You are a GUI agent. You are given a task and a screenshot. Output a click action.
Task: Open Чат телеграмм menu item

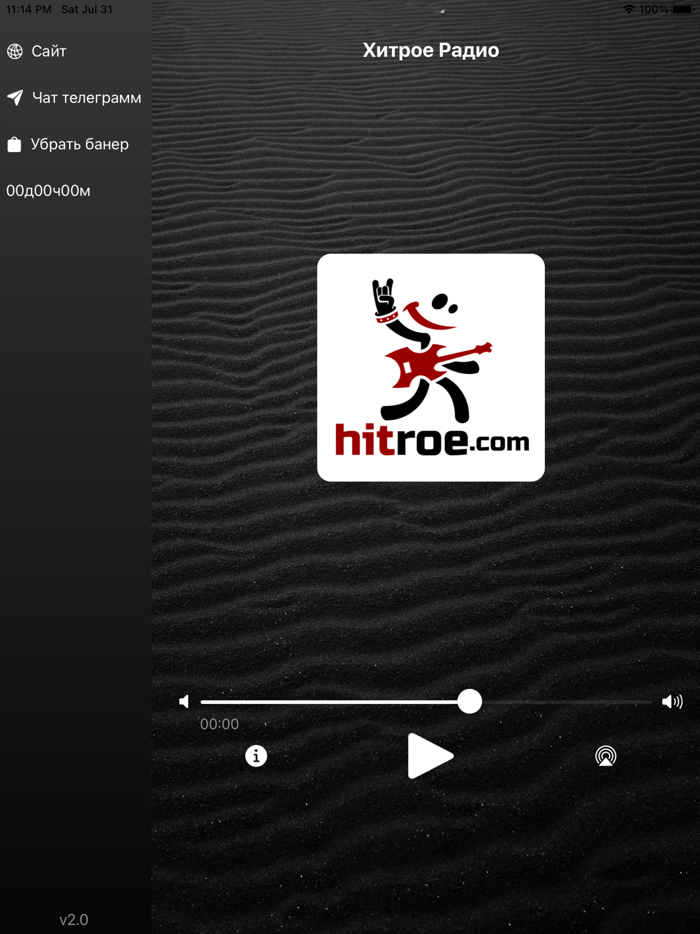click(86, 98)
